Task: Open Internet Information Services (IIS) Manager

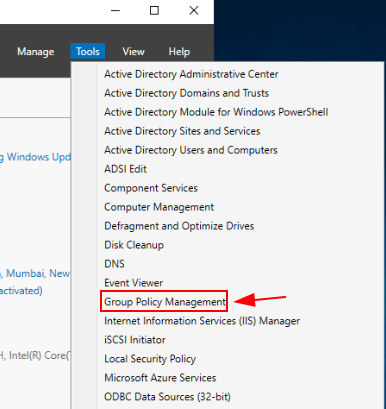Action: [x=202, y=321]
